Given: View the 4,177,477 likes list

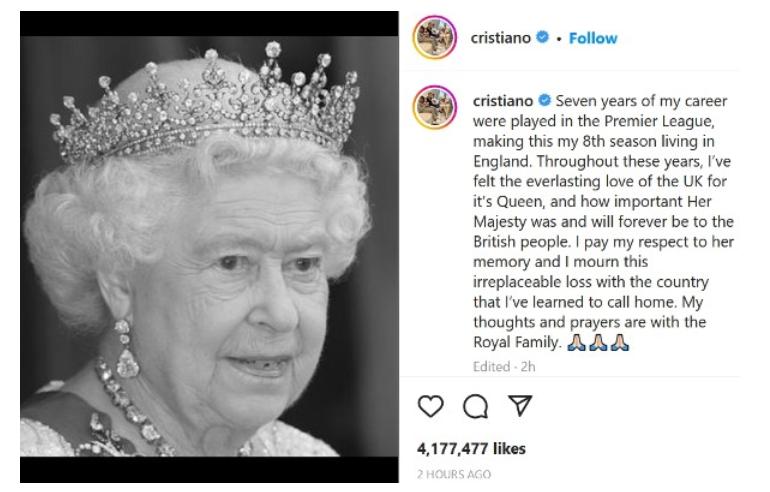Looking at the screenshot, I should [x=471, y=449].
